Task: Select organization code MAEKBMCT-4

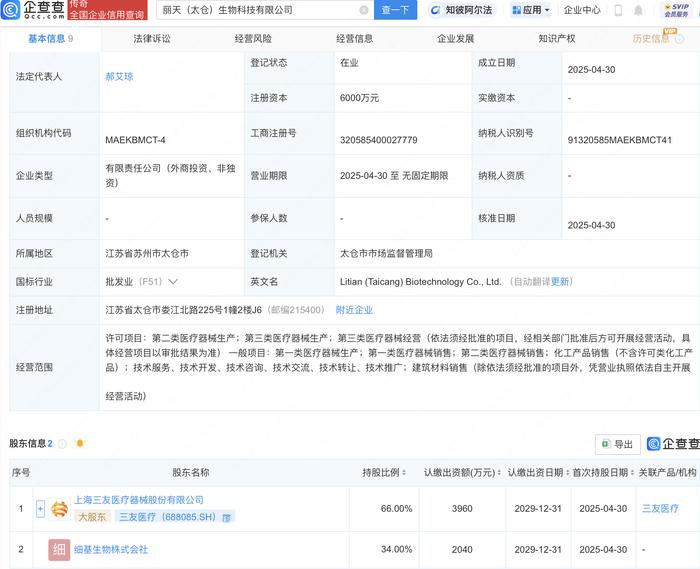Action: point(135,140)
